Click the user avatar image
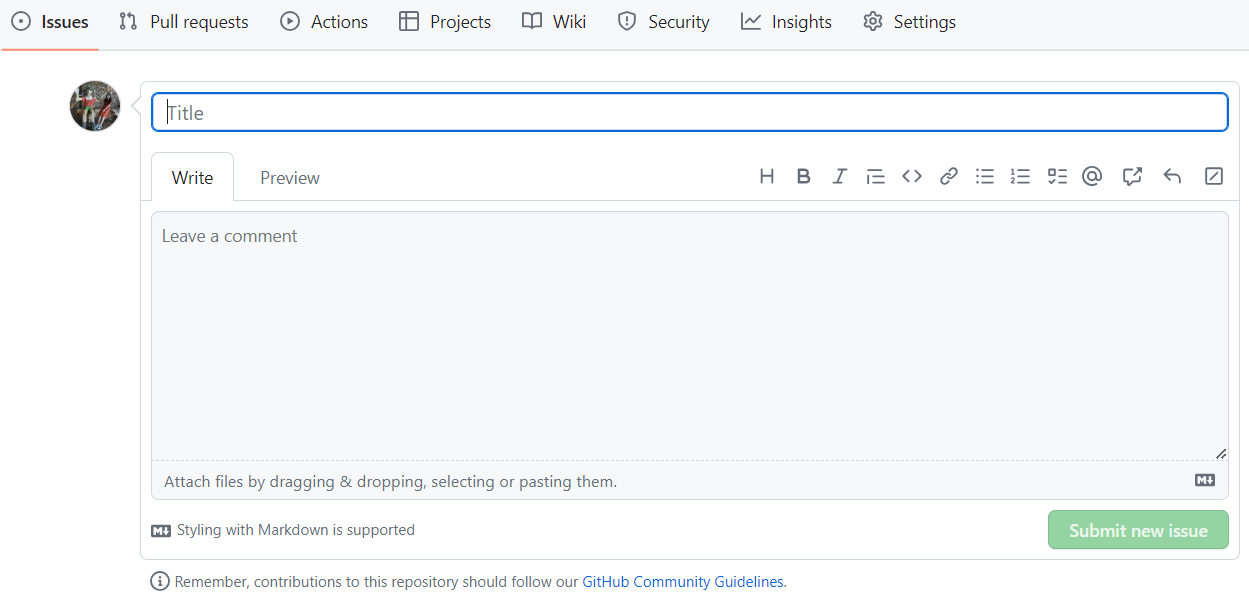Viewport: 1249px width, 595px height. pyautogui.click(x=95, y=106)
